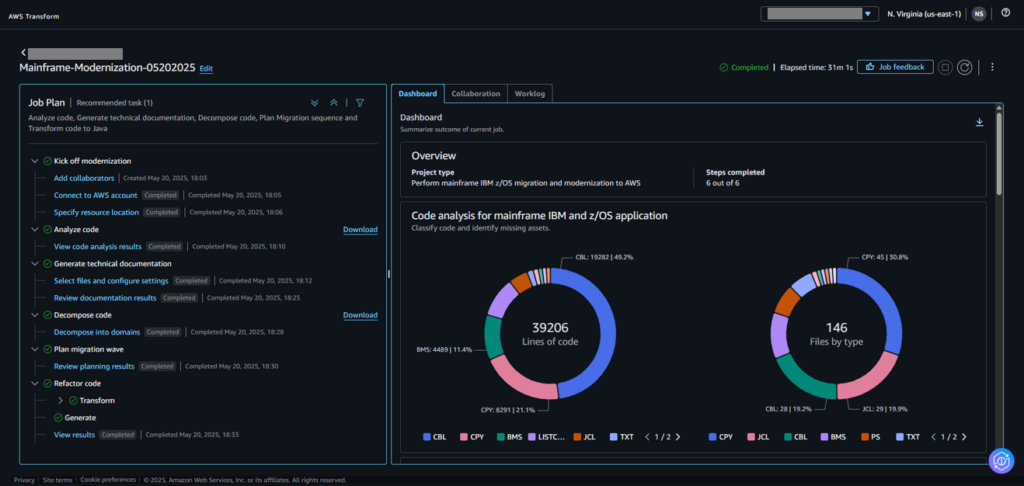Screen dimensions: 1024x486
Task: Go to next legend page in Files by type chart
Action: pos(964,437)
